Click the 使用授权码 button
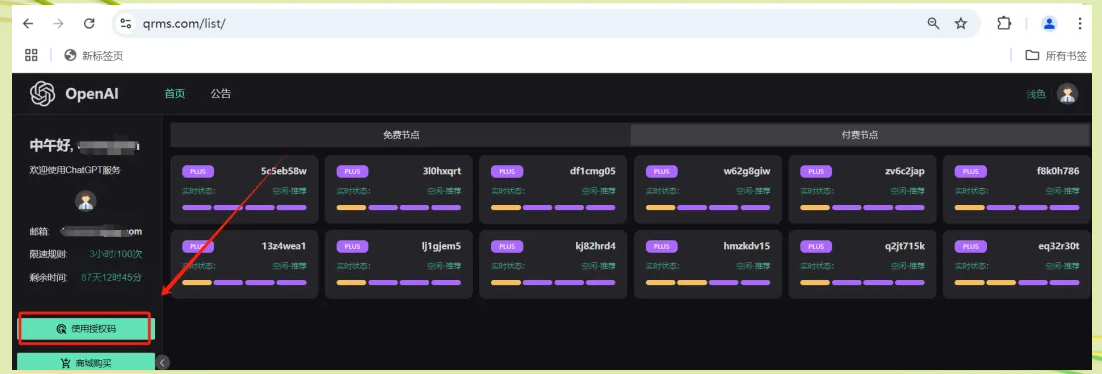 [x=86, y=328]
